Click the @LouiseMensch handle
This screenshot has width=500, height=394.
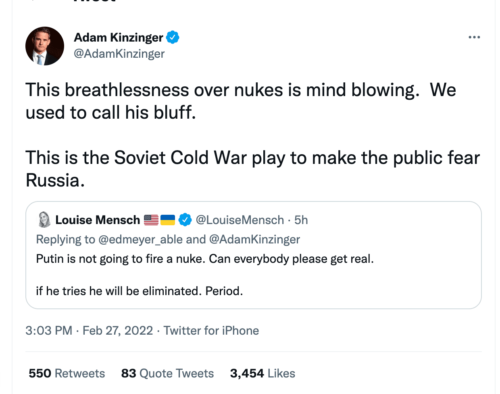(x=240, y=220)
